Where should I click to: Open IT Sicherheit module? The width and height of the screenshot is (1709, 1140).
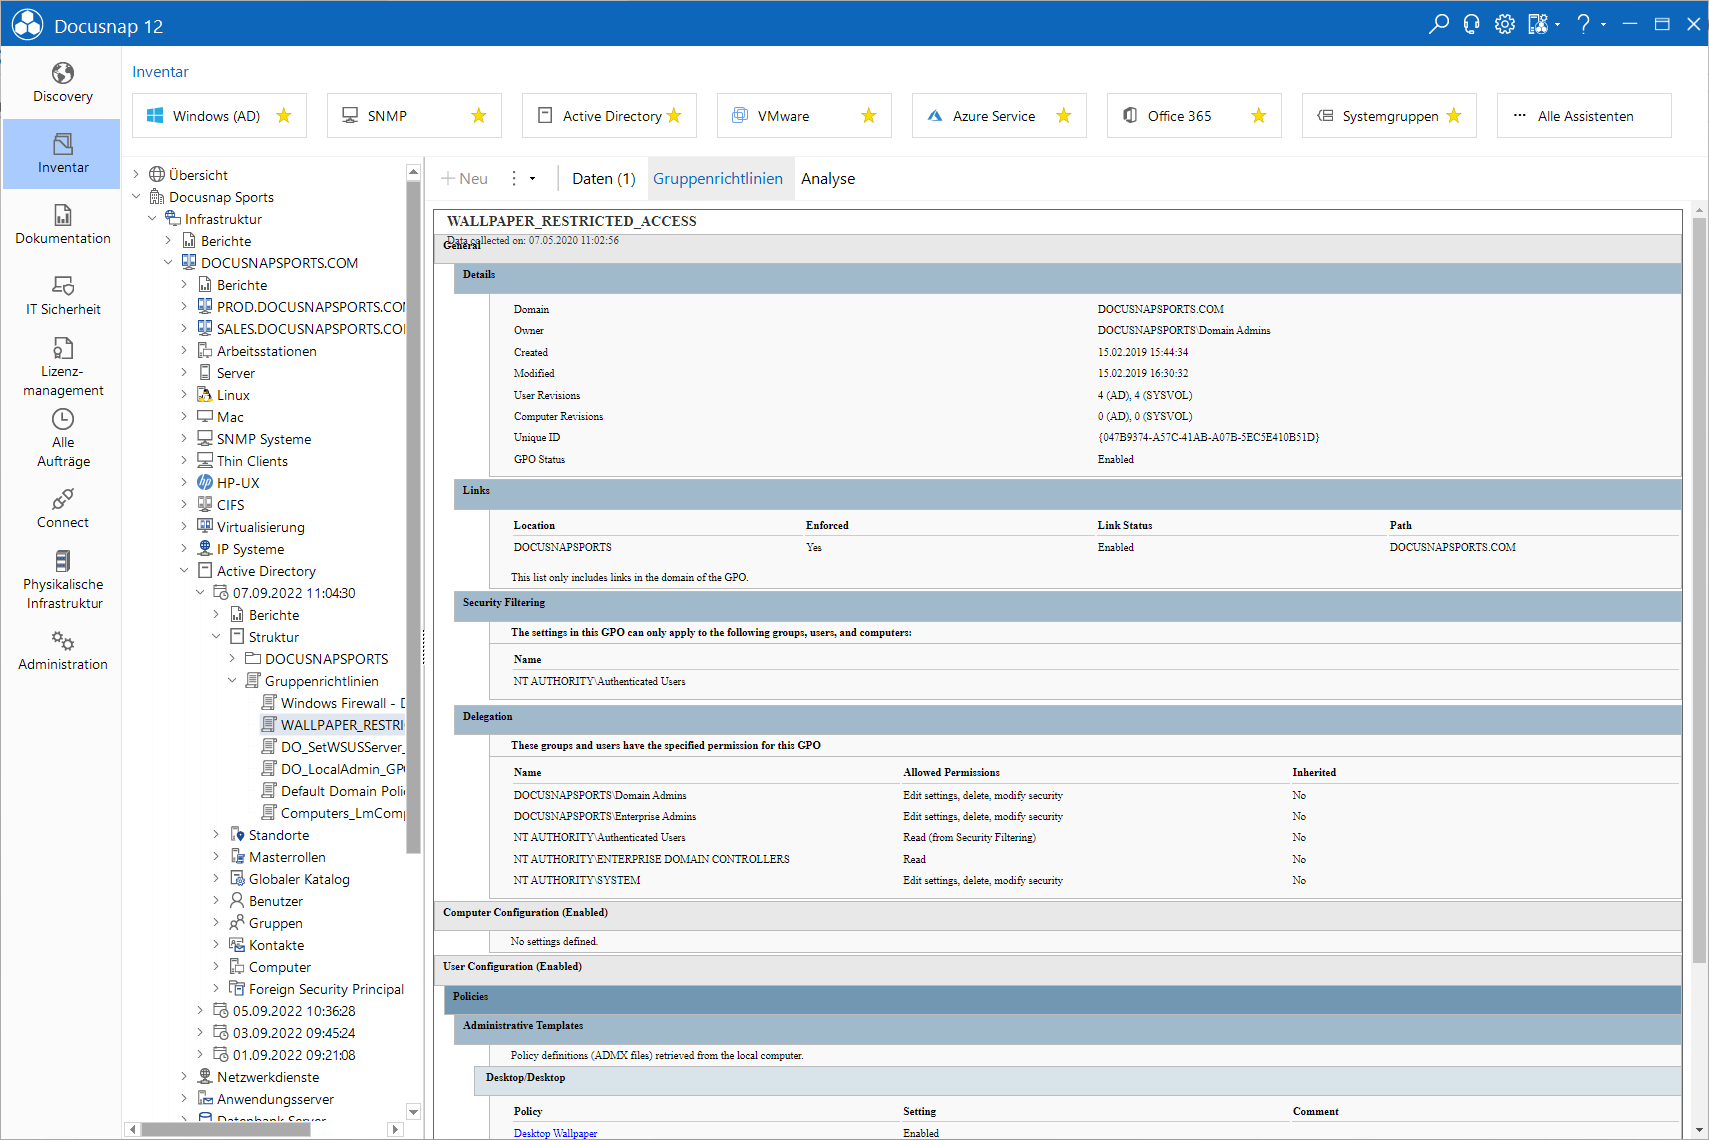pyautogui.click(x=62, y=296)
